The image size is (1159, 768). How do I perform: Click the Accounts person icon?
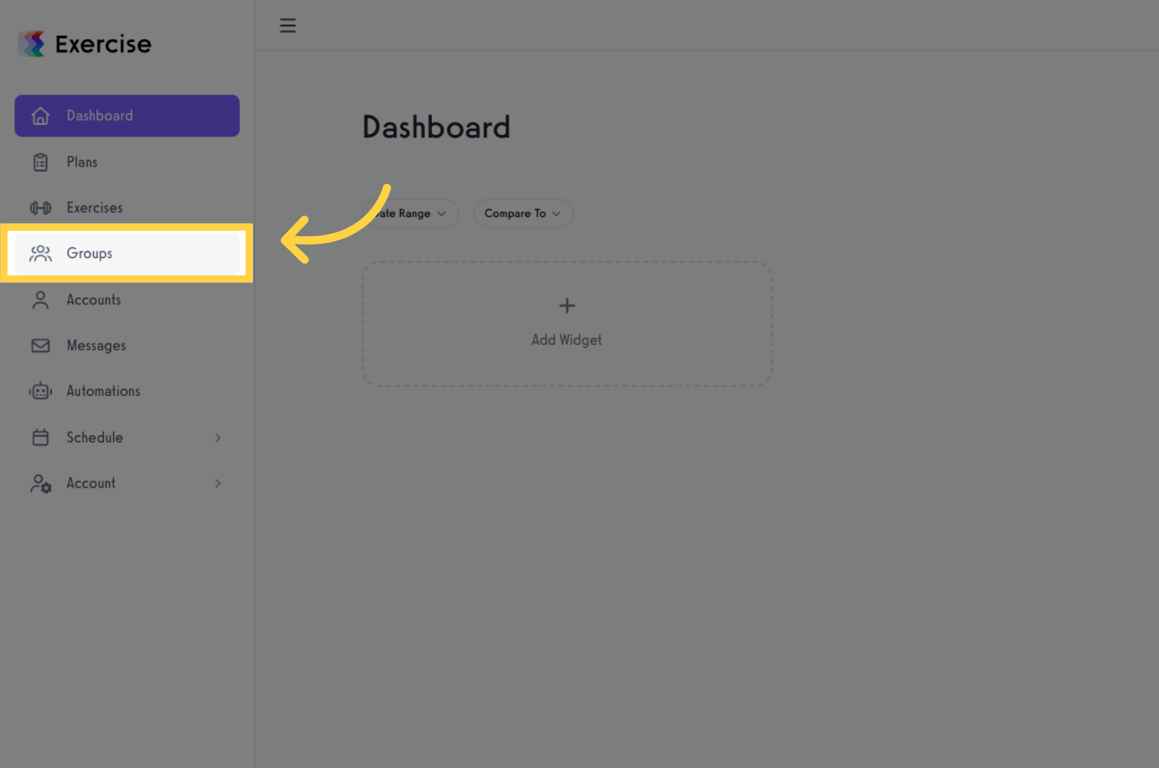pos(40,299)
